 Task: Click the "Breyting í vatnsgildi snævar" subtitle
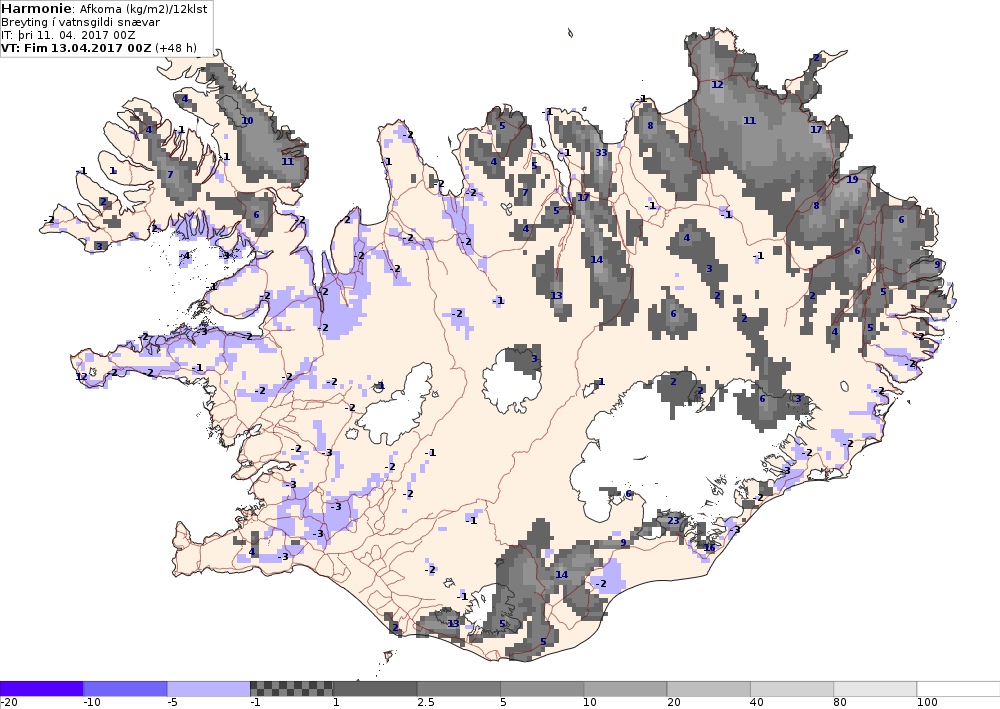tap(80, 22)
